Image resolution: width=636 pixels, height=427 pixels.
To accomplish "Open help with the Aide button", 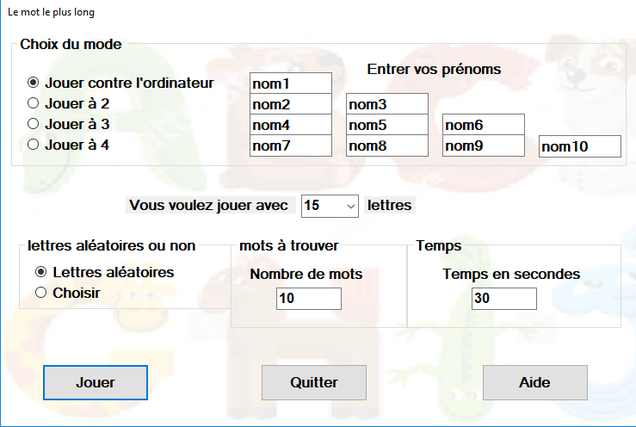I will (535, 382).
